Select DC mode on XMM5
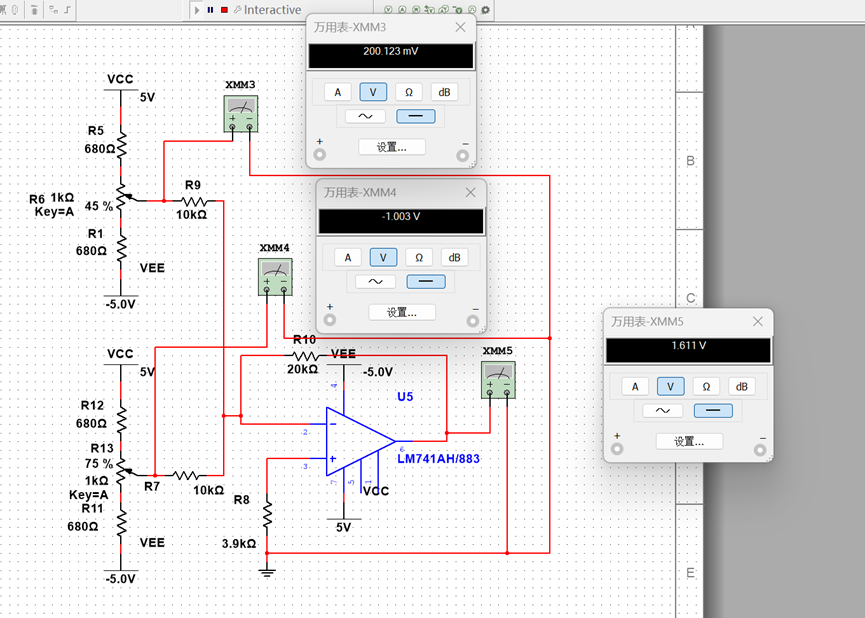Viewport: 865px width, 618px height. [x=713, y=411]
